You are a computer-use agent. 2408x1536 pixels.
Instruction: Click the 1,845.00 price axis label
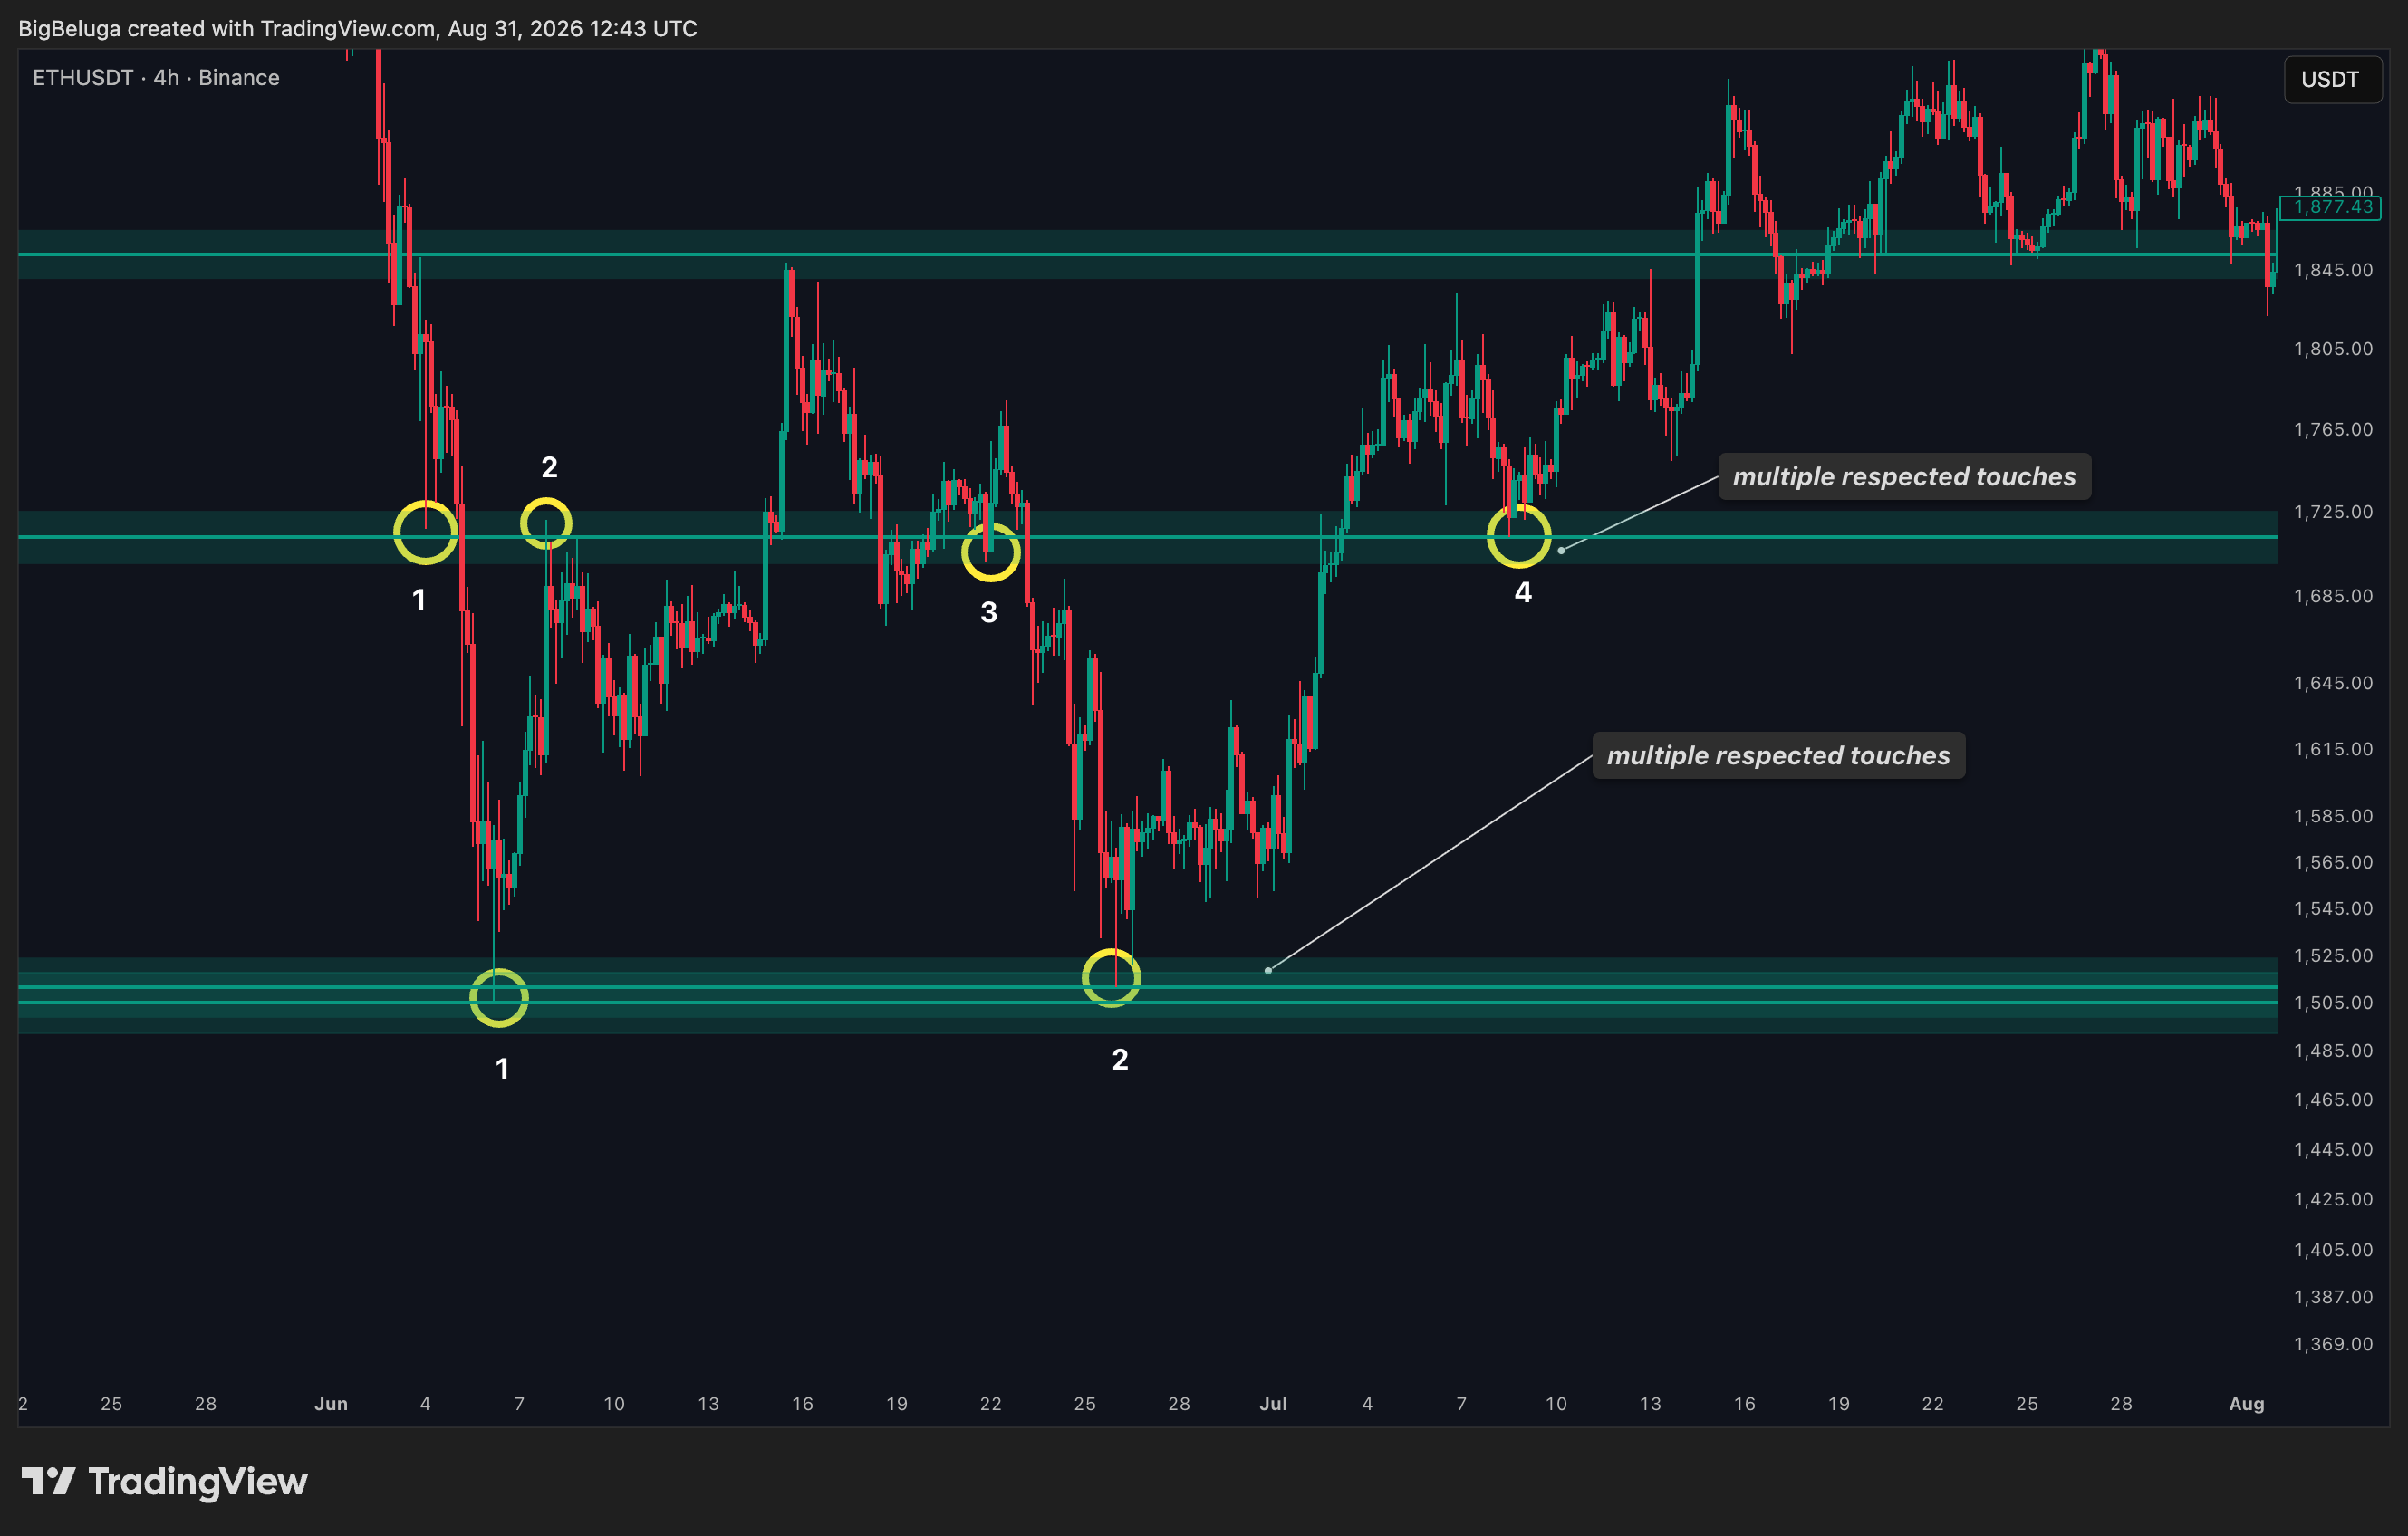point(2333,270)
